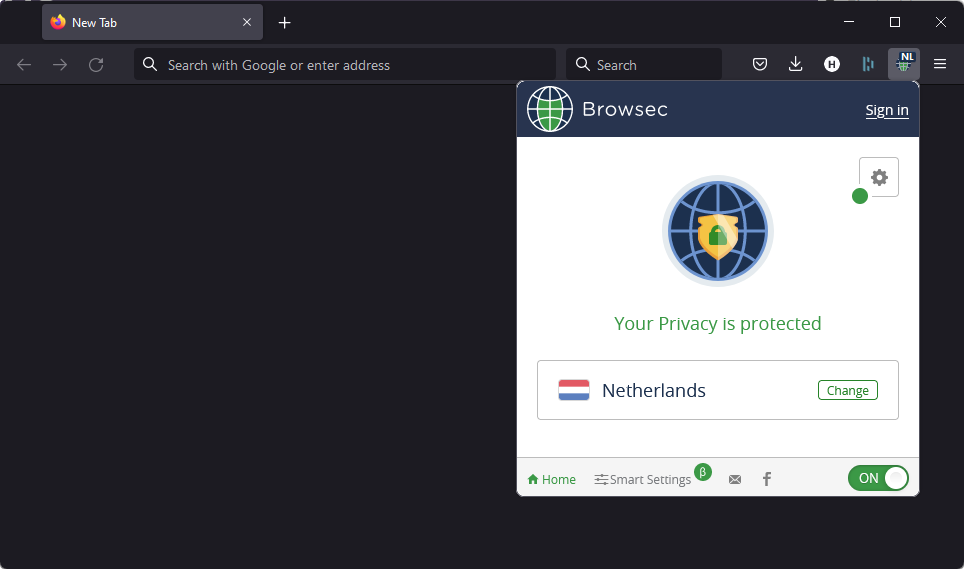Open Smart Settings tab
The image size is (964, 569).
[x=642, y=479]
